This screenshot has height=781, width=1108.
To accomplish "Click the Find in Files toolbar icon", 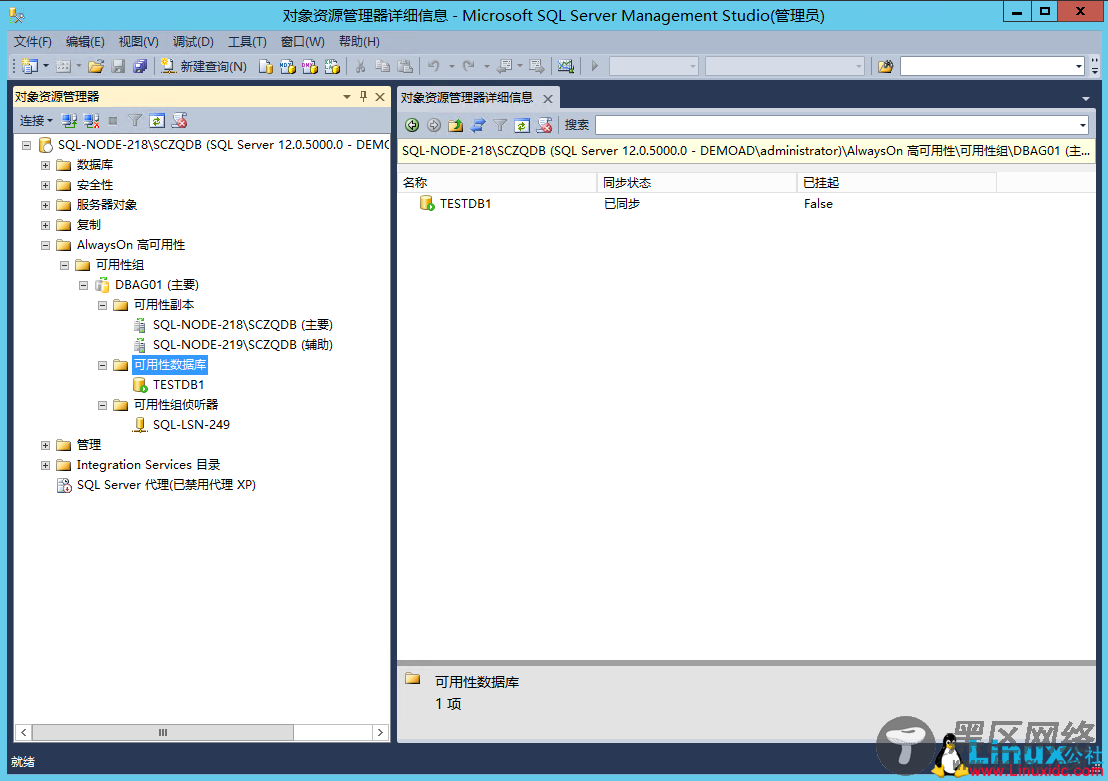I will (x=885, y=66).
